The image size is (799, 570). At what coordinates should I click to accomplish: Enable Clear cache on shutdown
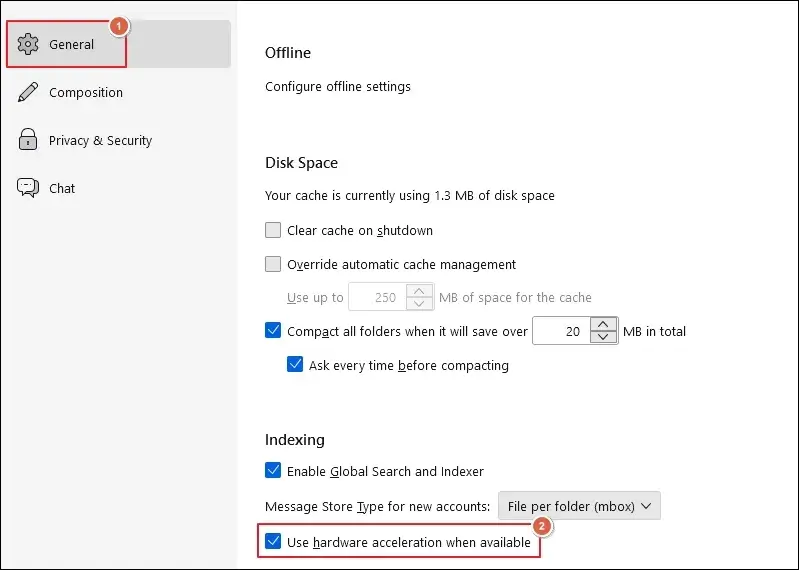click(273, 230)
